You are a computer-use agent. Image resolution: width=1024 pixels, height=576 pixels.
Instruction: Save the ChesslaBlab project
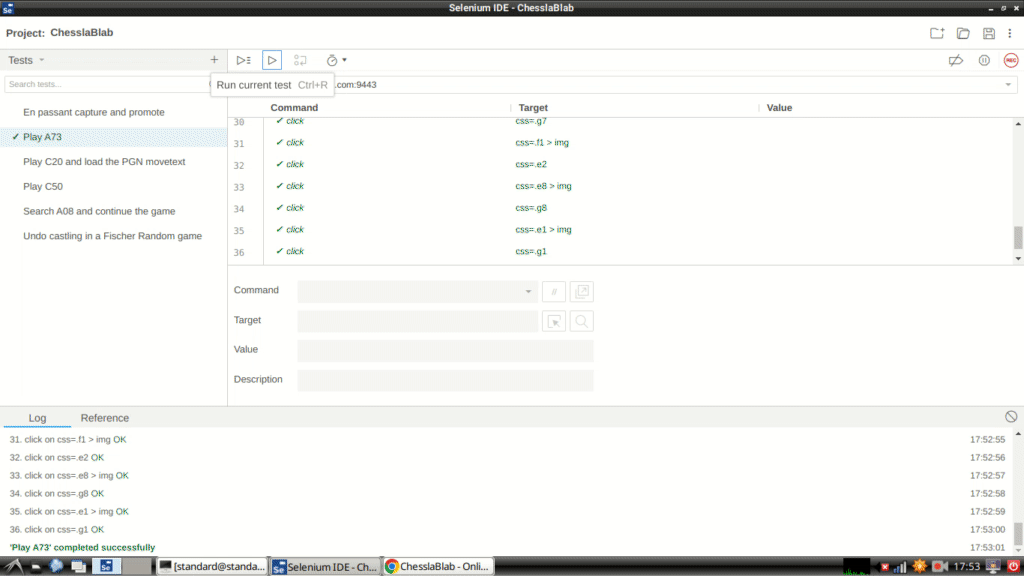(988, 32)
